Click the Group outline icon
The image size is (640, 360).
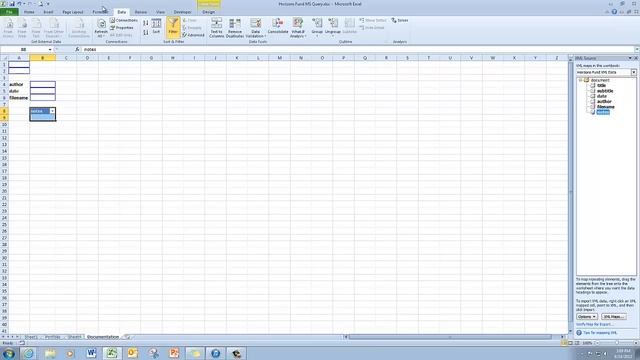(x=317, y=23)
